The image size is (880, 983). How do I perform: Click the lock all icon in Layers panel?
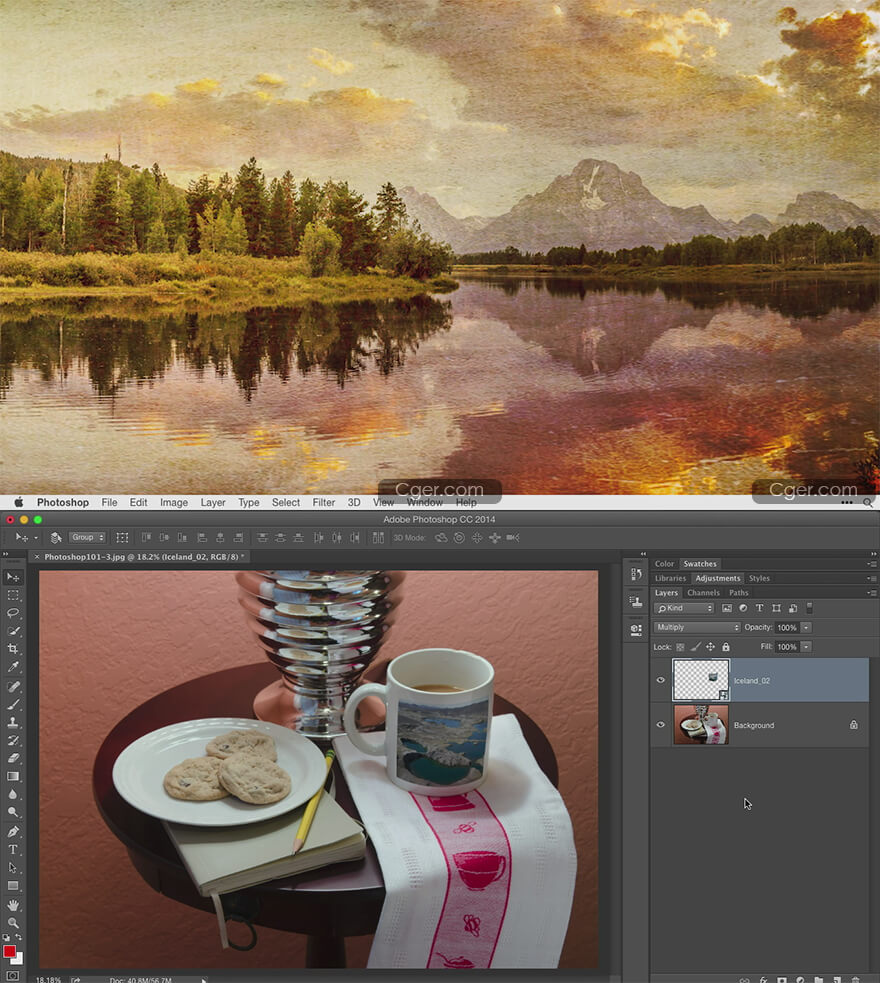tap(725, 647)
